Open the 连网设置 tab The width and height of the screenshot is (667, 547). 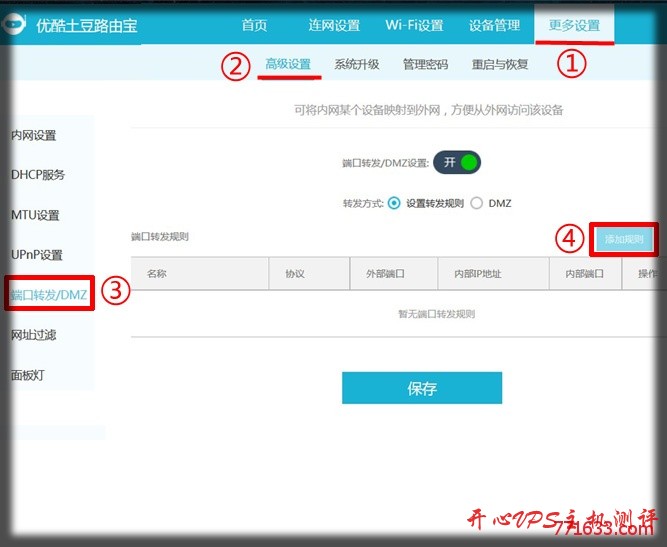[334, 25]
